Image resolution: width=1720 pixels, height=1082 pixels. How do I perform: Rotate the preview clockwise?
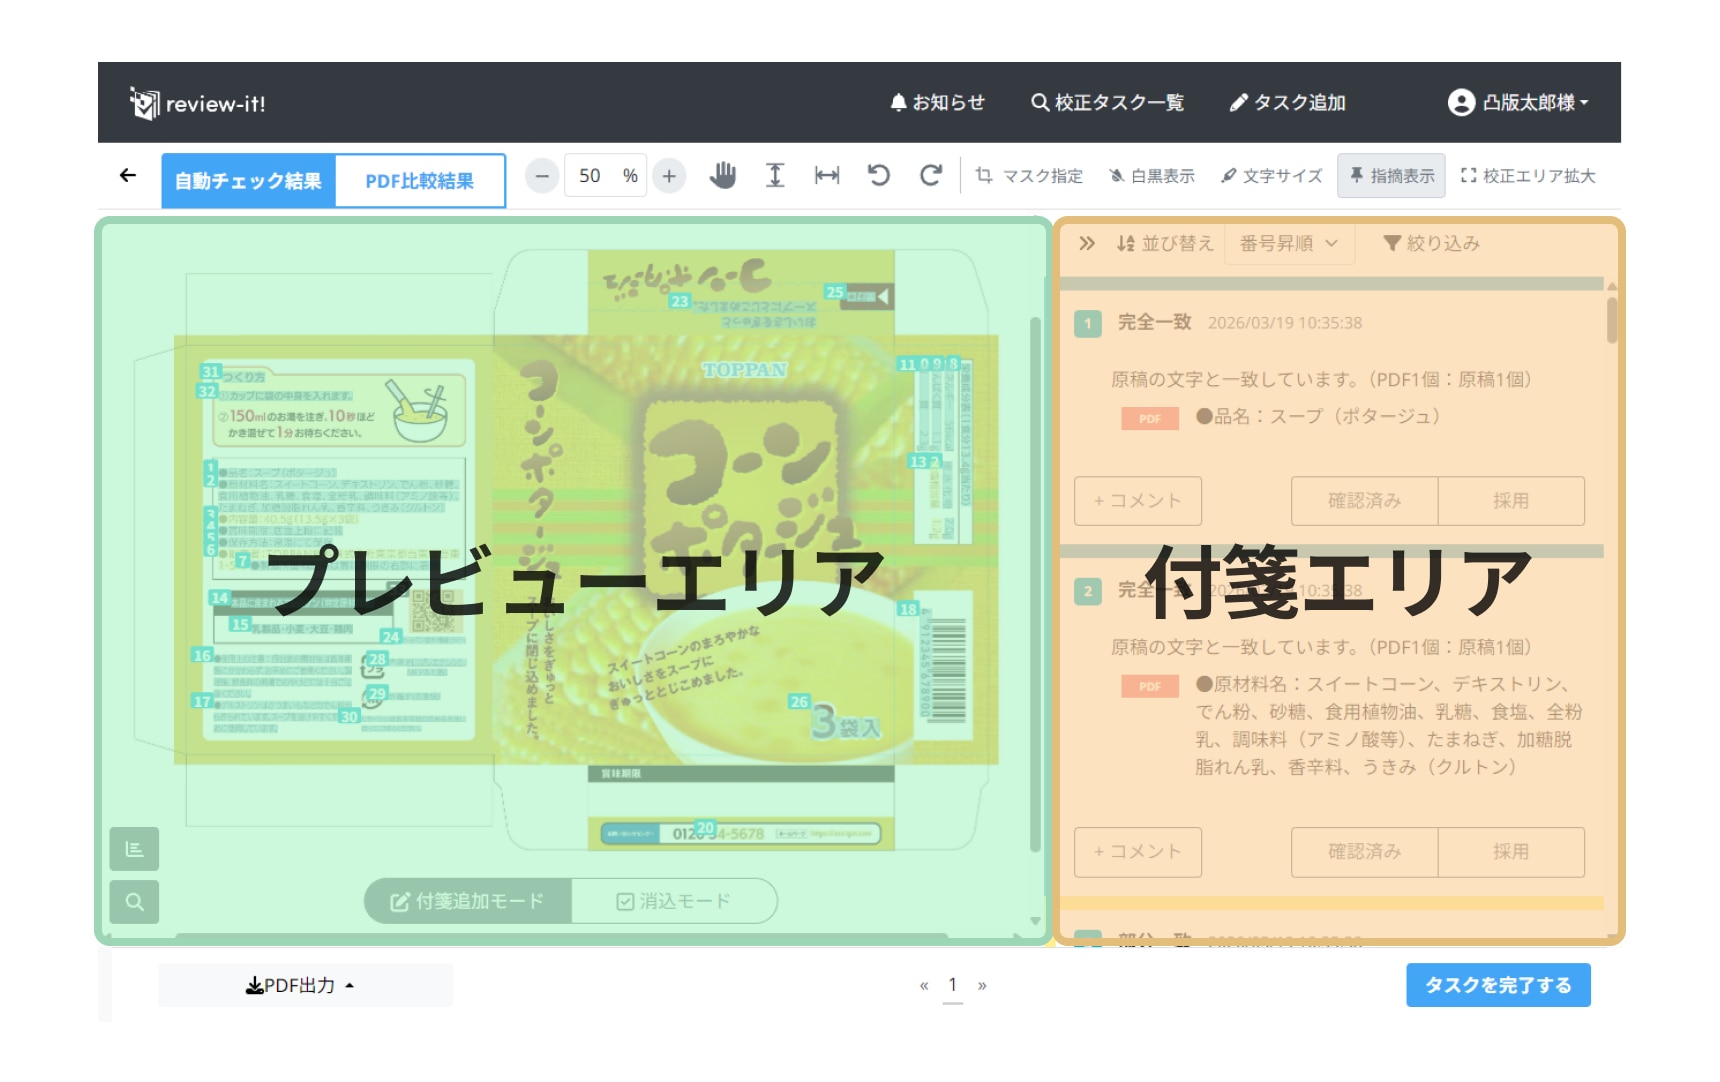931,176
